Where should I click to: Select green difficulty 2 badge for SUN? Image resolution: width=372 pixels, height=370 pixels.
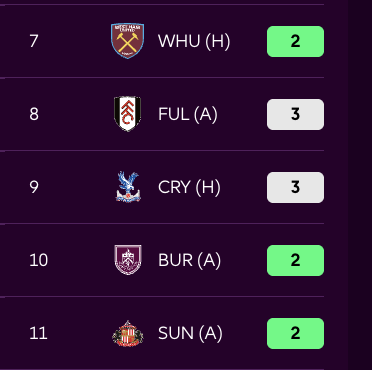[295, 333]
